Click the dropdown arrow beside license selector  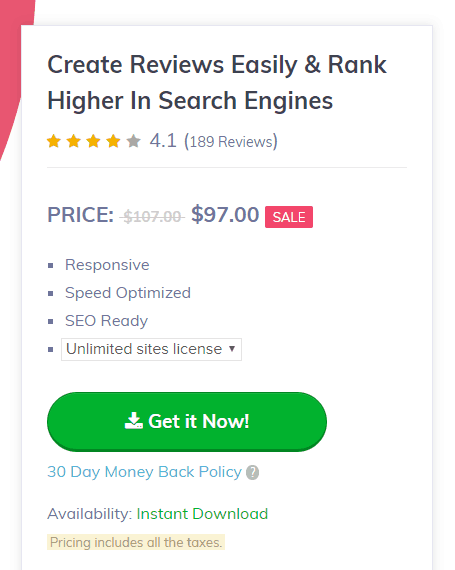point(232,349)
